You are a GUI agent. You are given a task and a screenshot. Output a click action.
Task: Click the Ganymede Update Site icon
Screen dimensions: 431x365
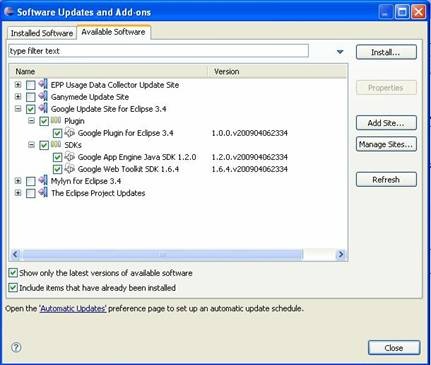click(x=43, y=96)
